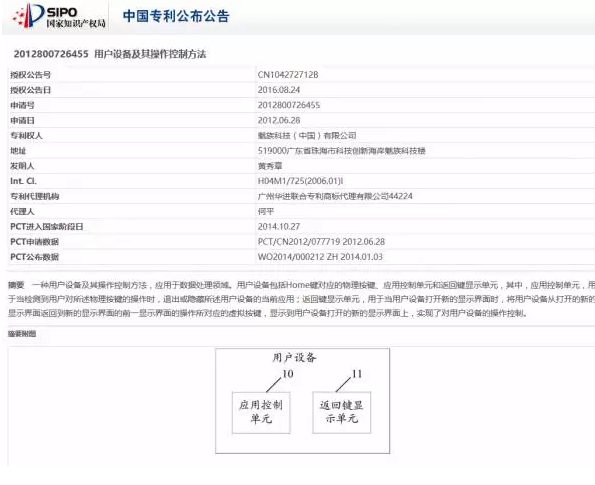Click the patentee name 魅族科技（中国）有限公司

(x=307, y=135)
